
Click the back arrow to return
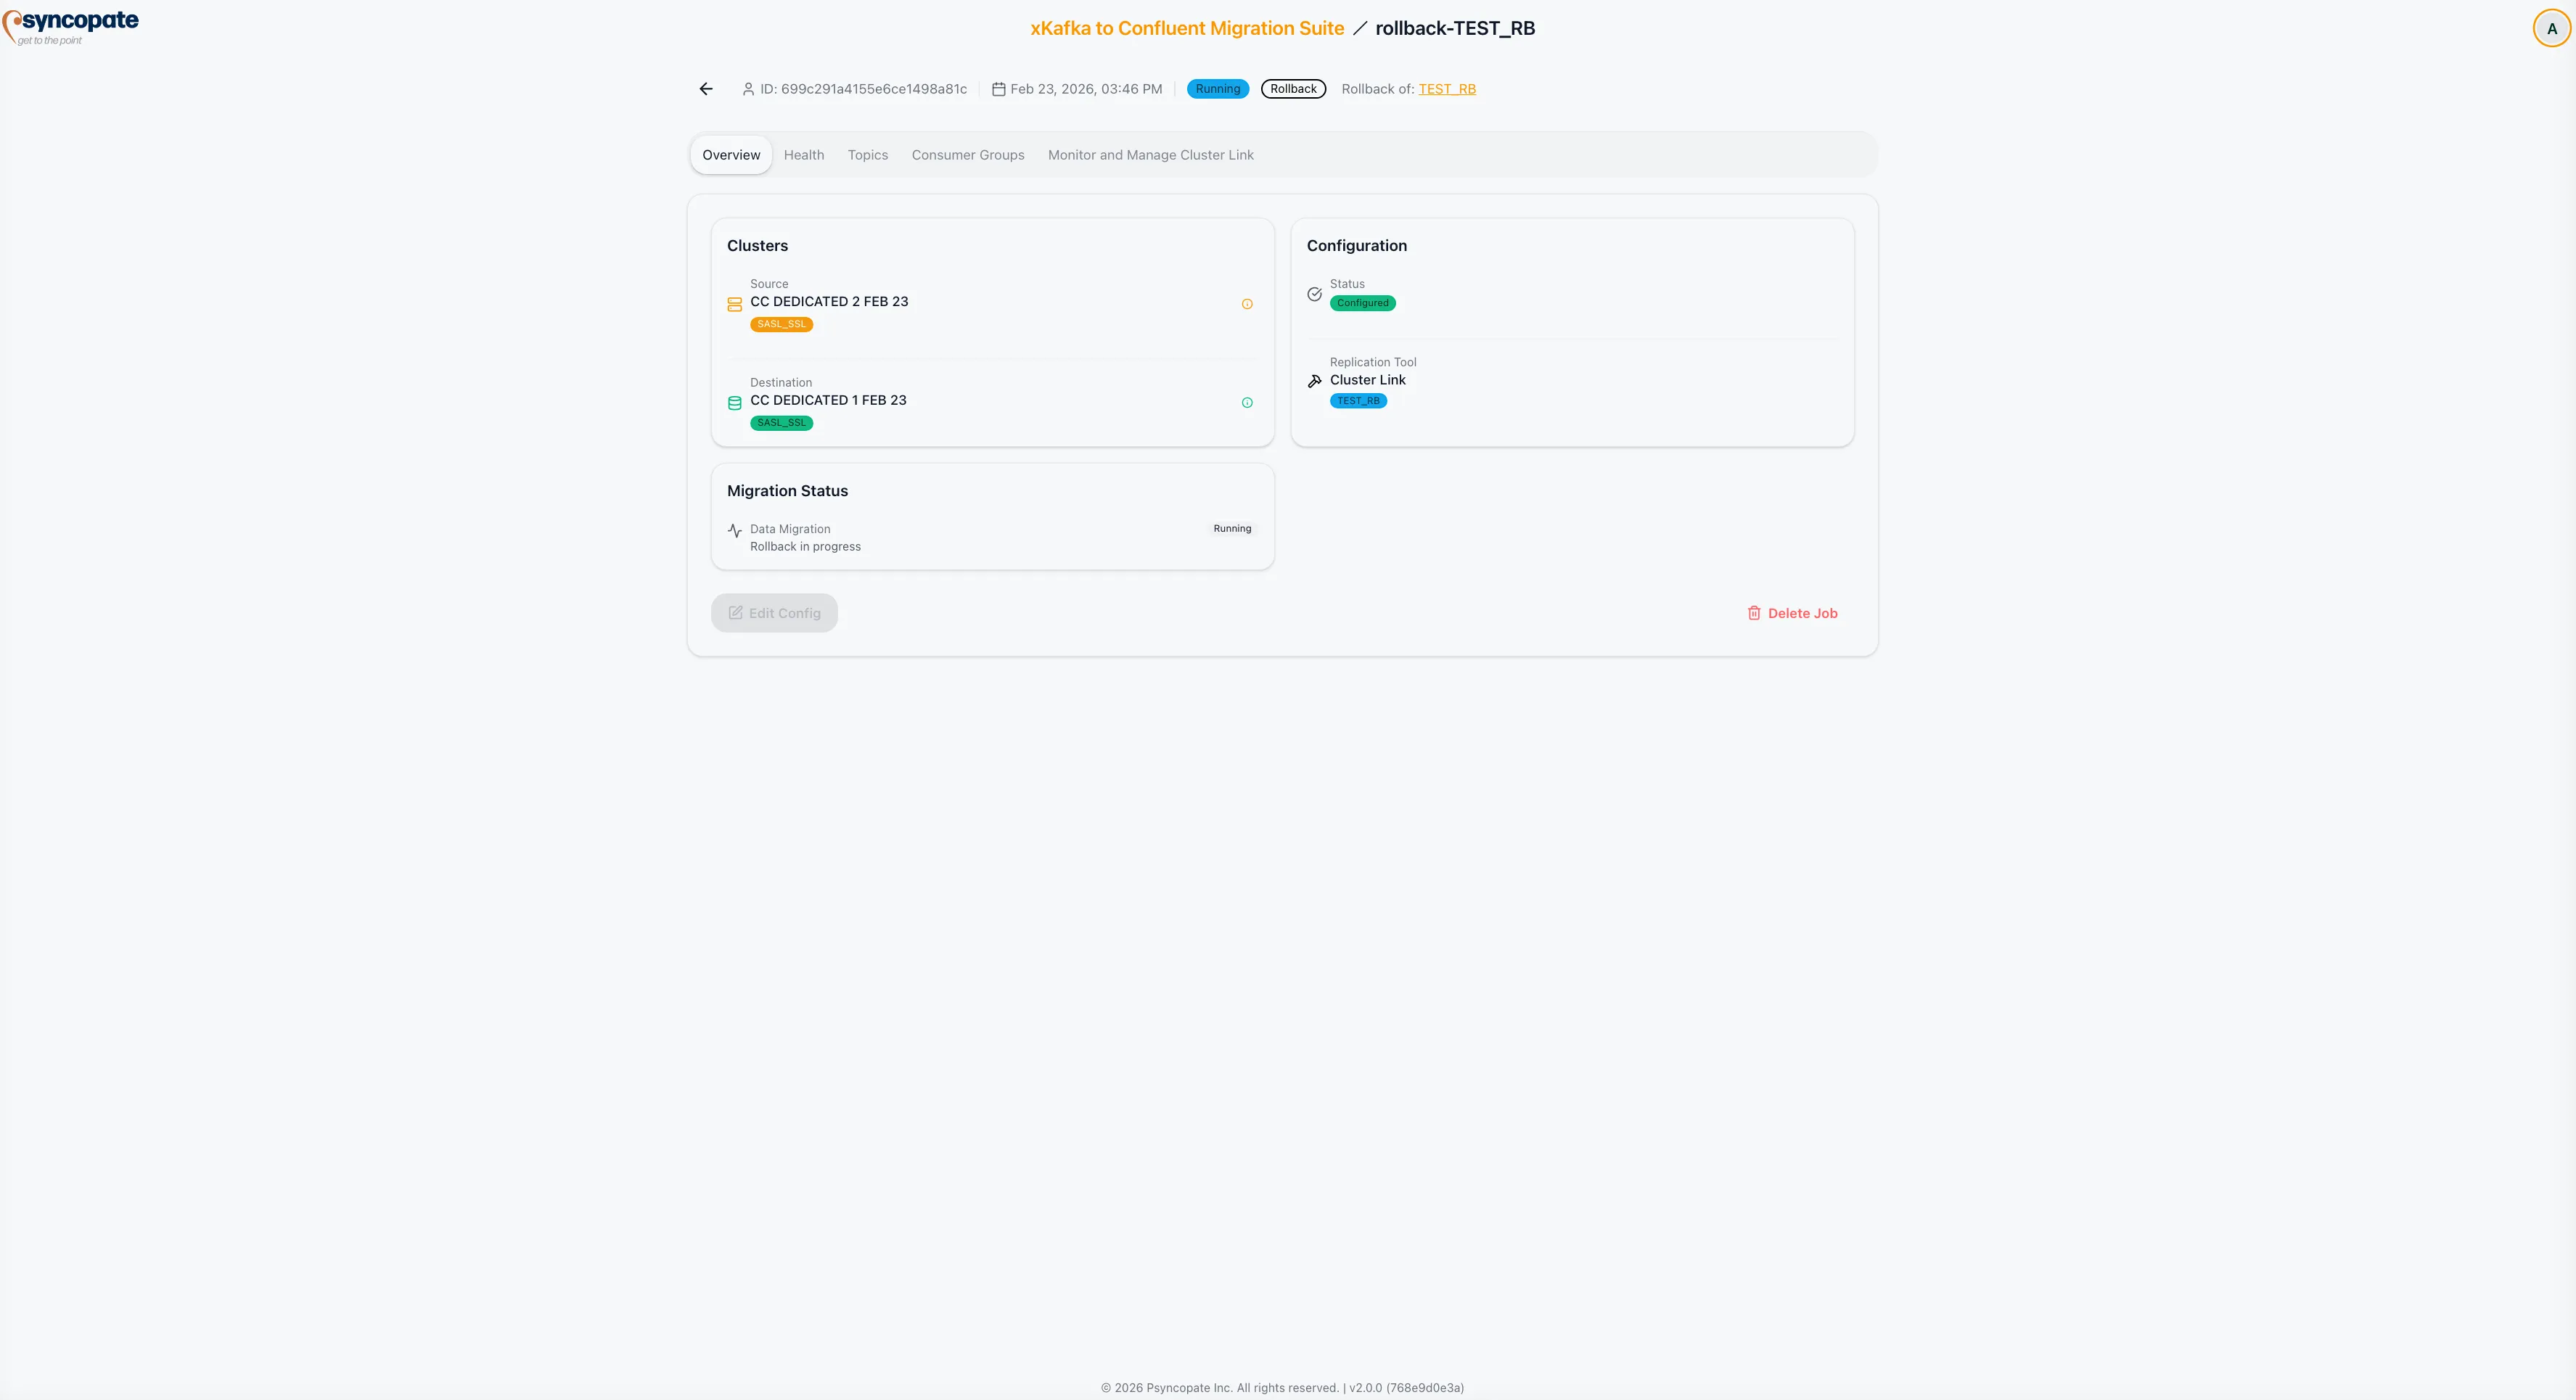pyautogui.click(x=706, y=88)
